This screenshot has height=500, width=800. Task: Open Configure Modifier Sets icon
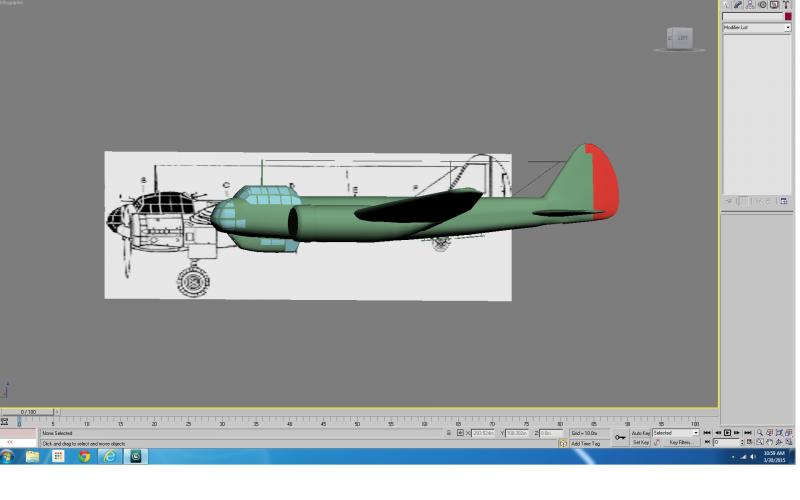784,201
